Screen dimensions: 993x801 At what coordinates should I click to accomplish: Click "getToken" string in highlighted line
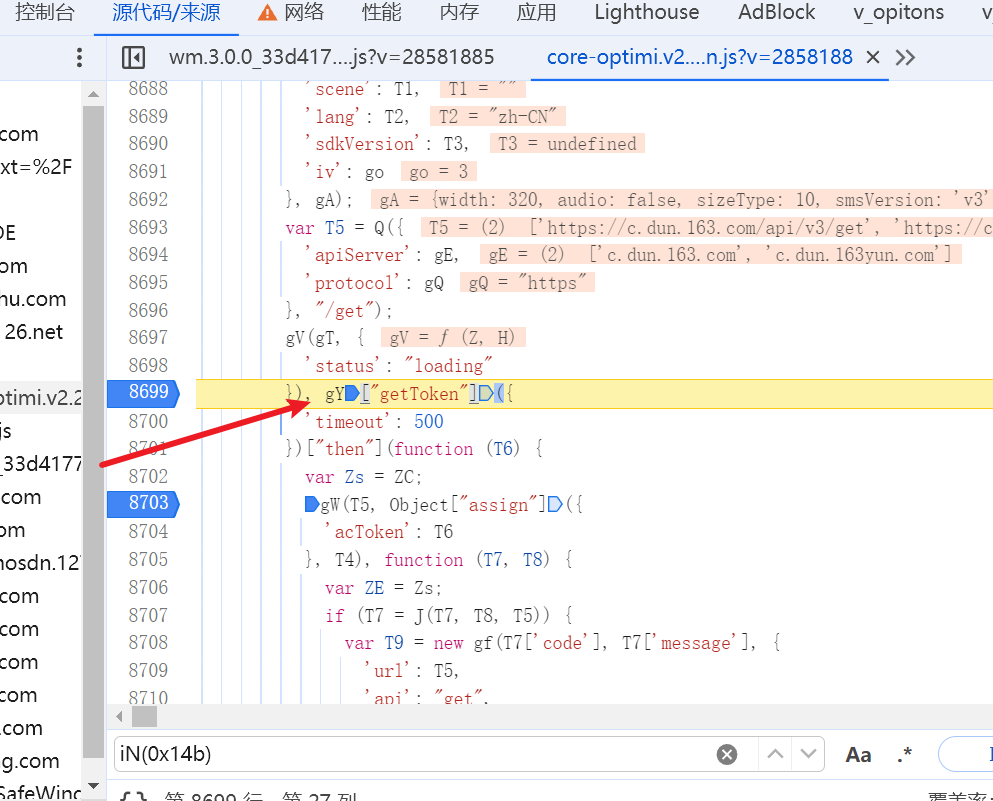point(419,394)
